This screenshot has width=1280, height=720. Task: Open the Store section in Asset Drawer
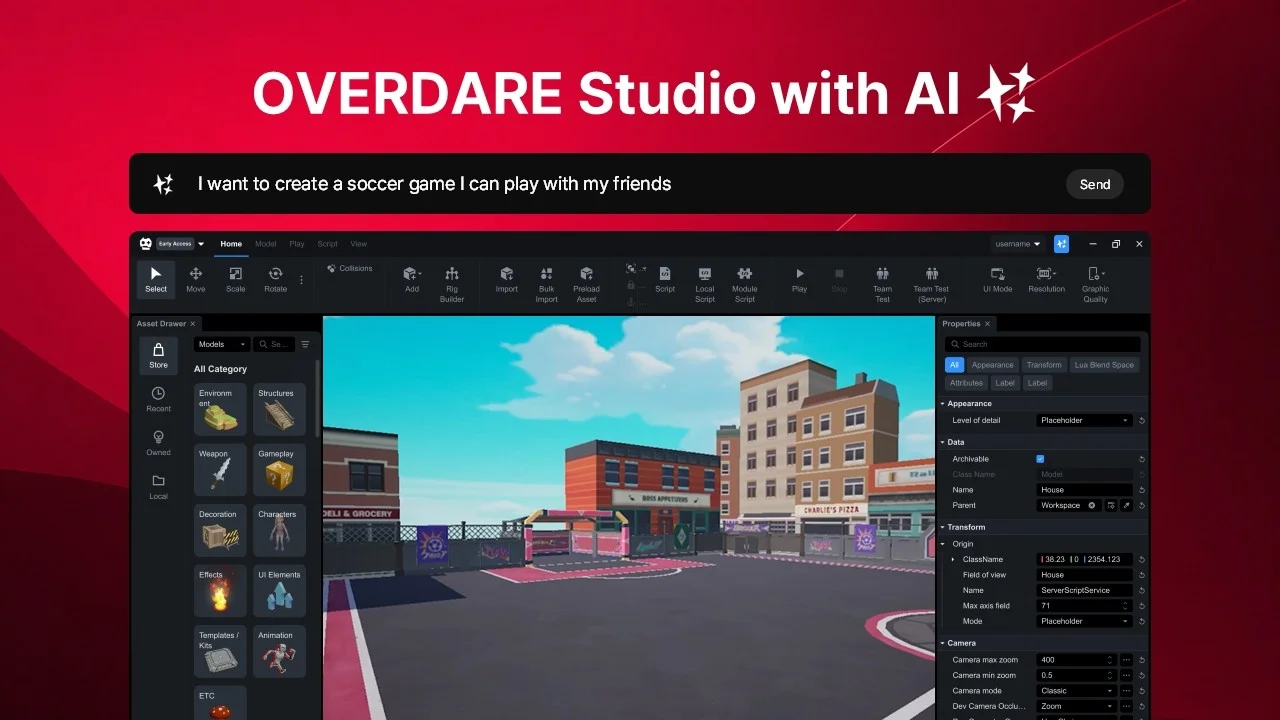click(158, 355)
